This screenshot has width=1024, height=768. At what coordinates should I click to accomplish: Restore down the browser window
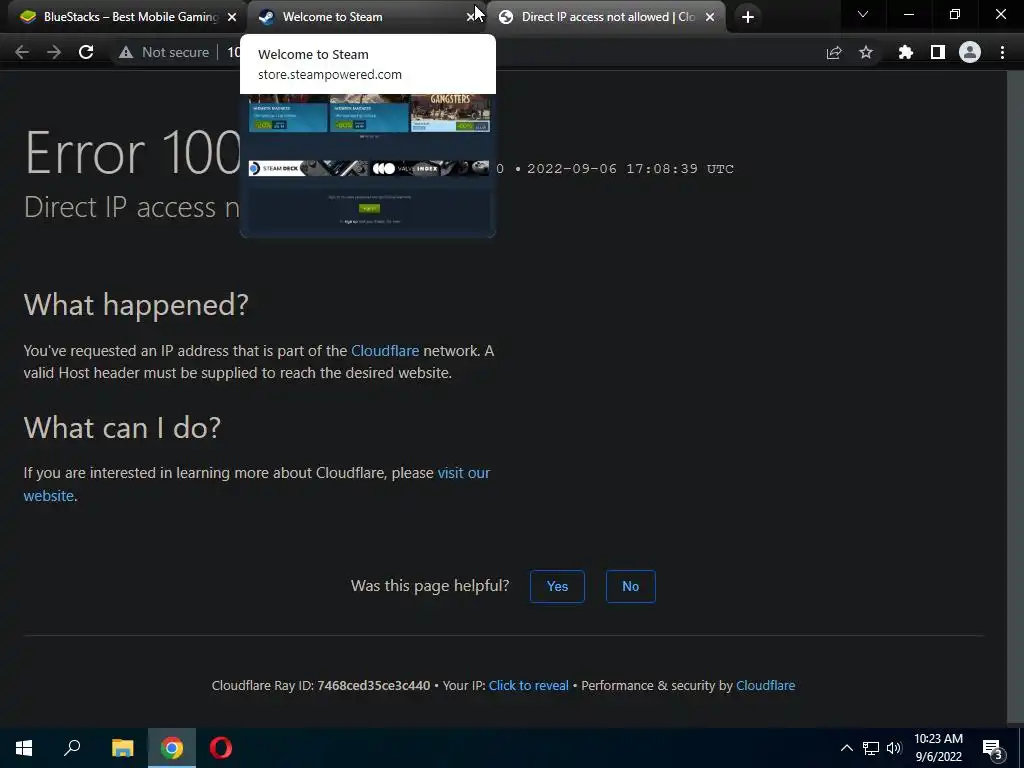click(x=955, y=14)
